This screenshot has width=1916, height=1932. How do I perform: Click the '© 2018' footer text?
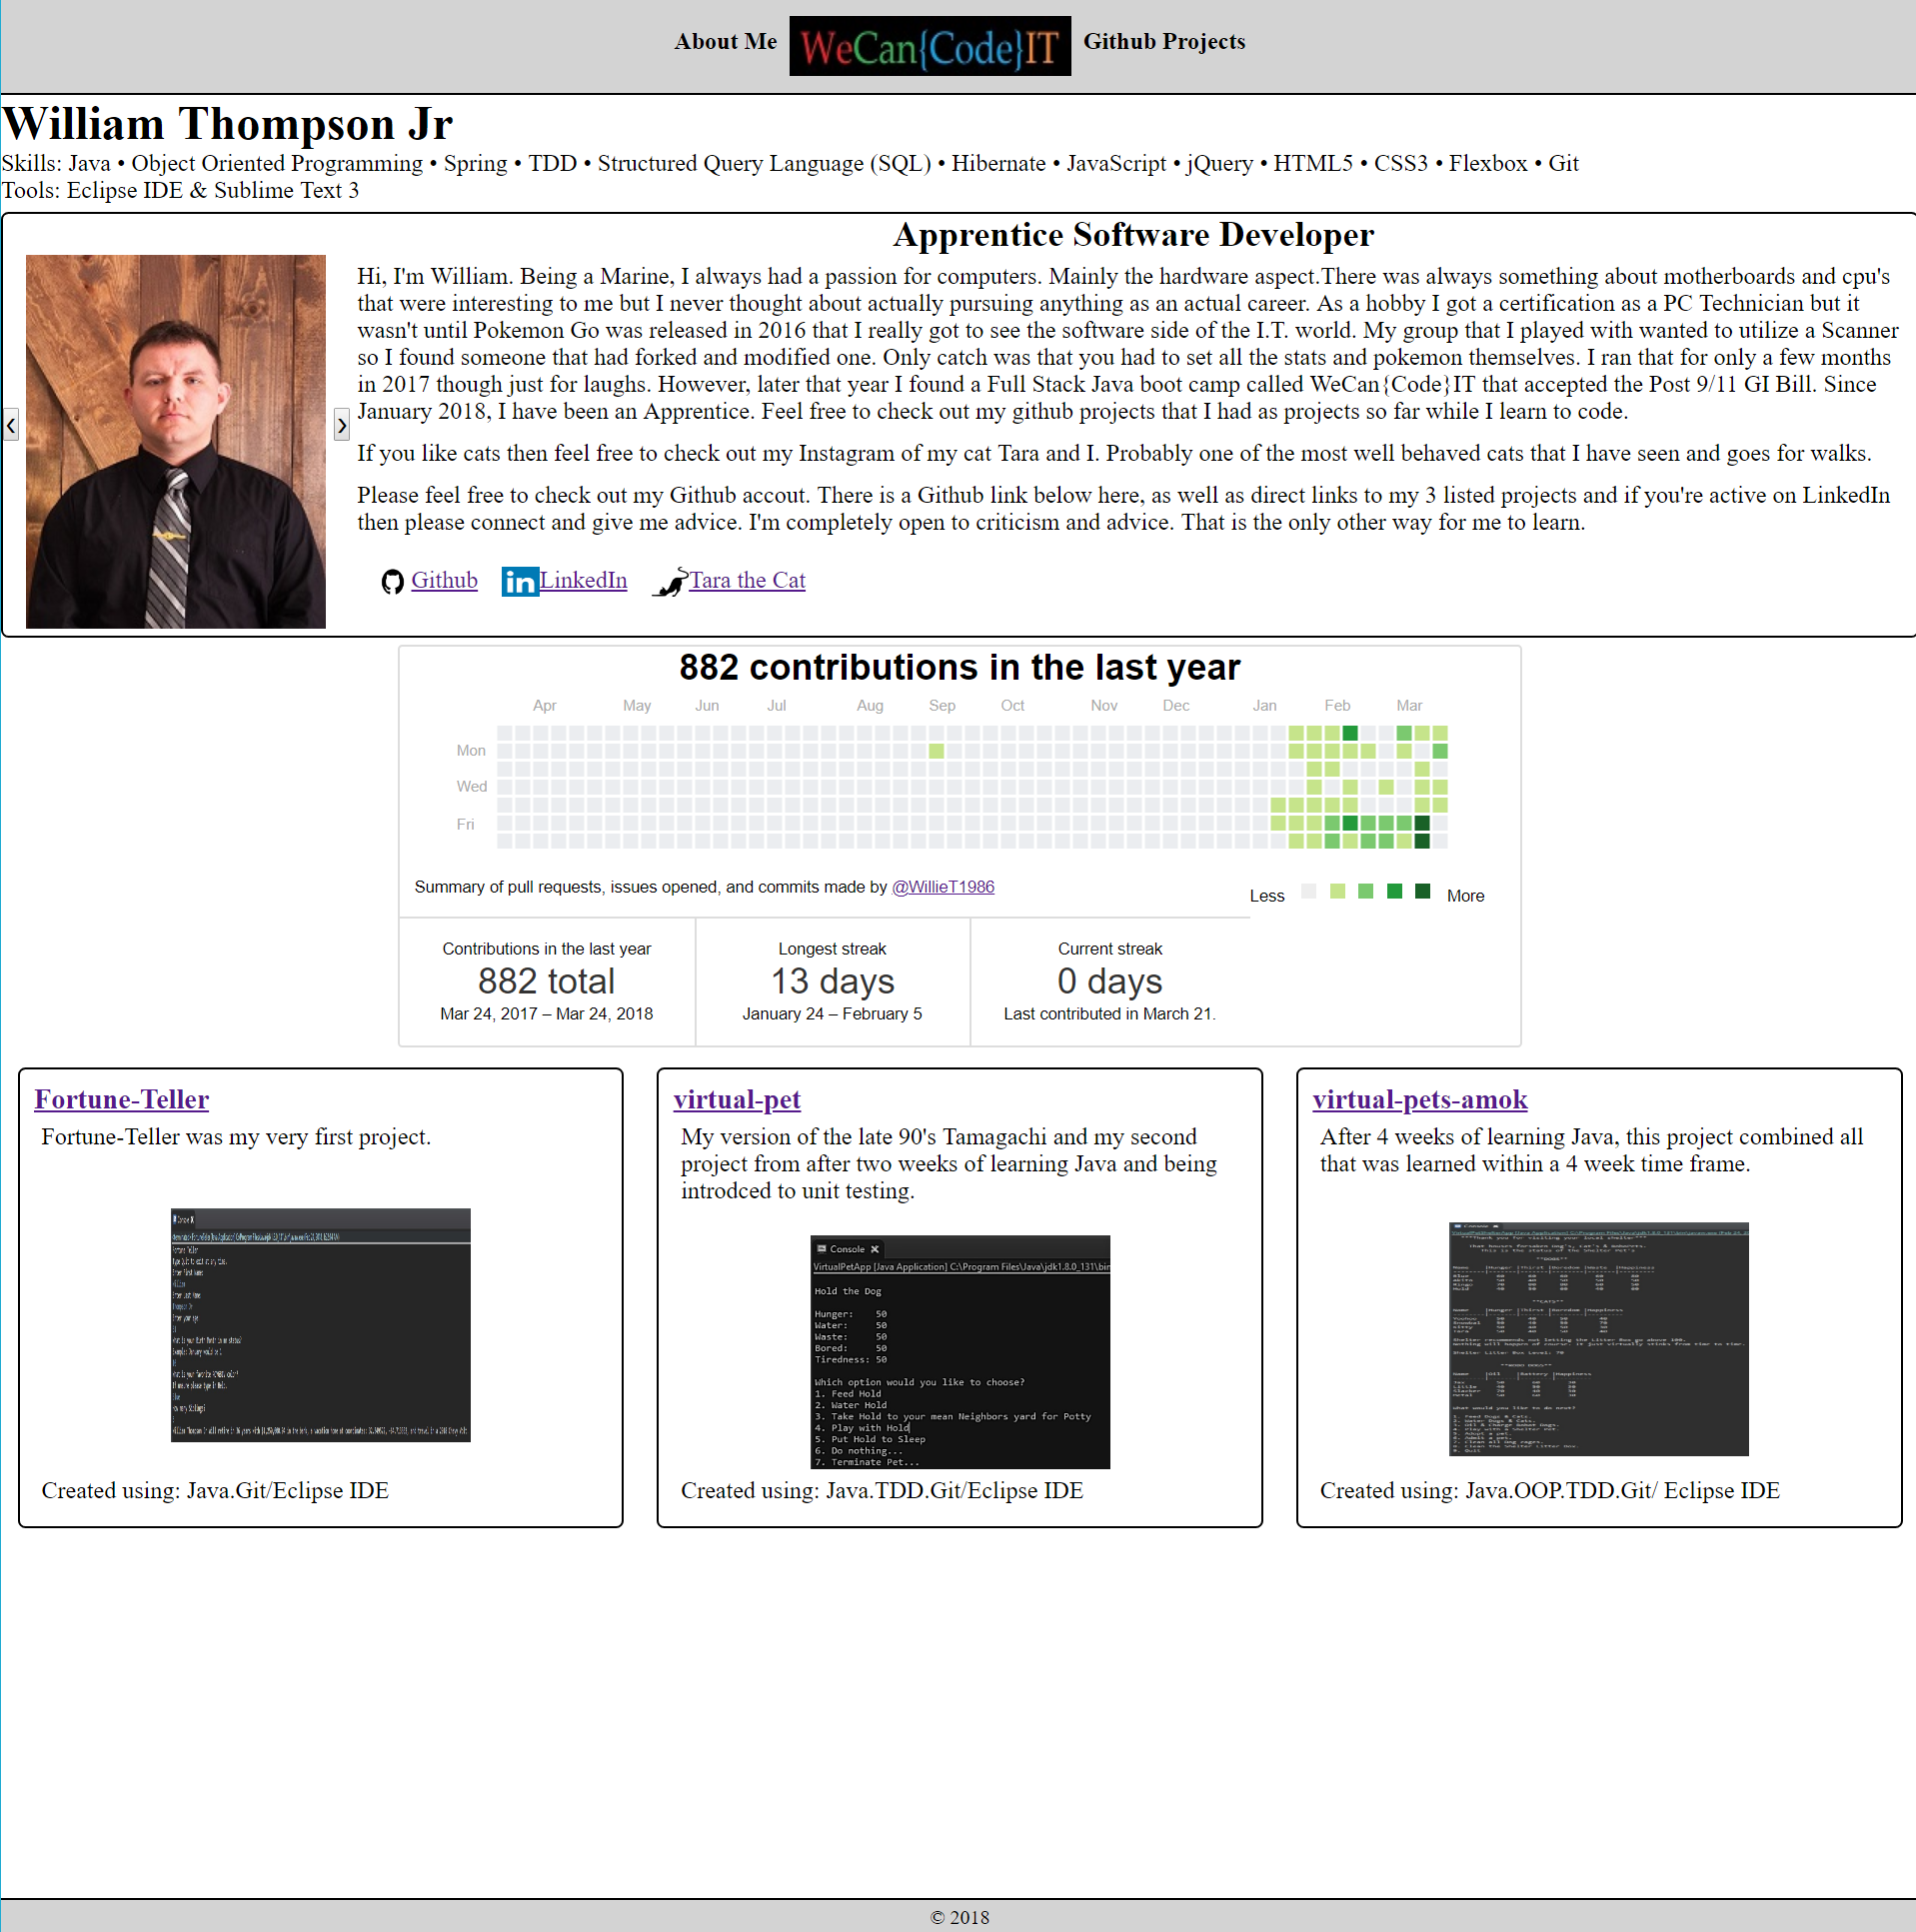click(959, 1917)
